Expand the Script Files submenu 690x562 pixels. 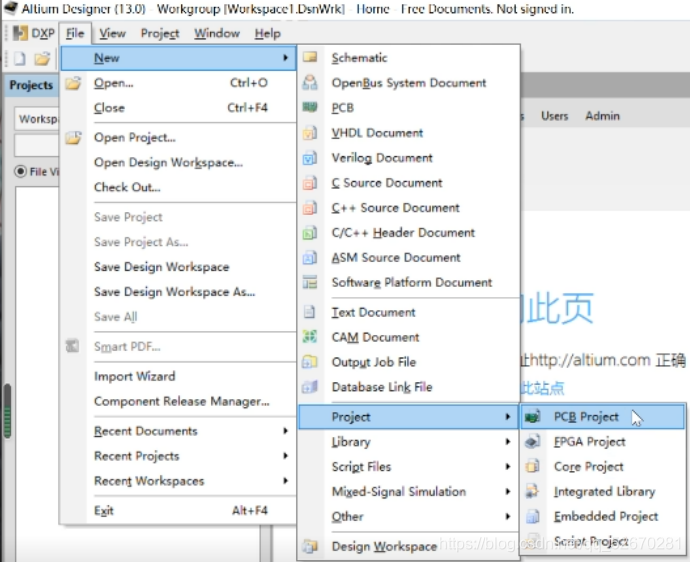[408, 466]
